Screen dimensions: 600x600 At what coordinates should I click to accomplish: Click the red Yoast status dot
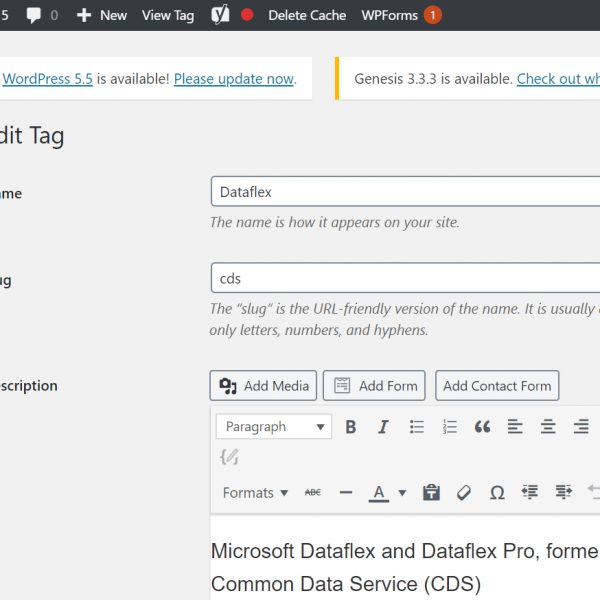pyautogui.click(x=247, y=15)
